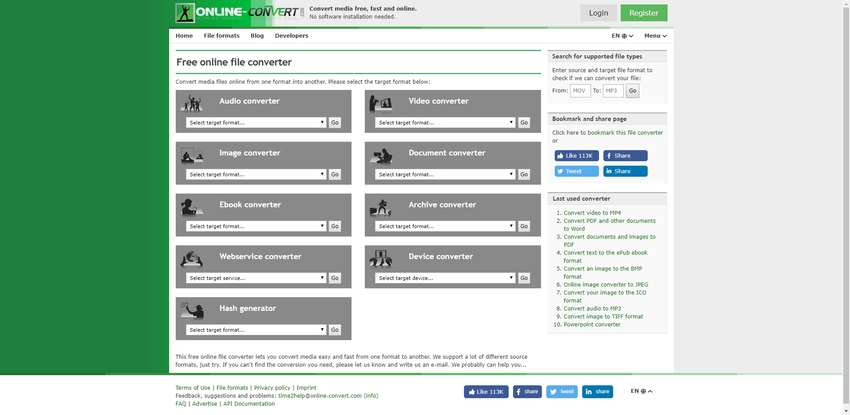Click the Online-Convert logo

[226, 13]
